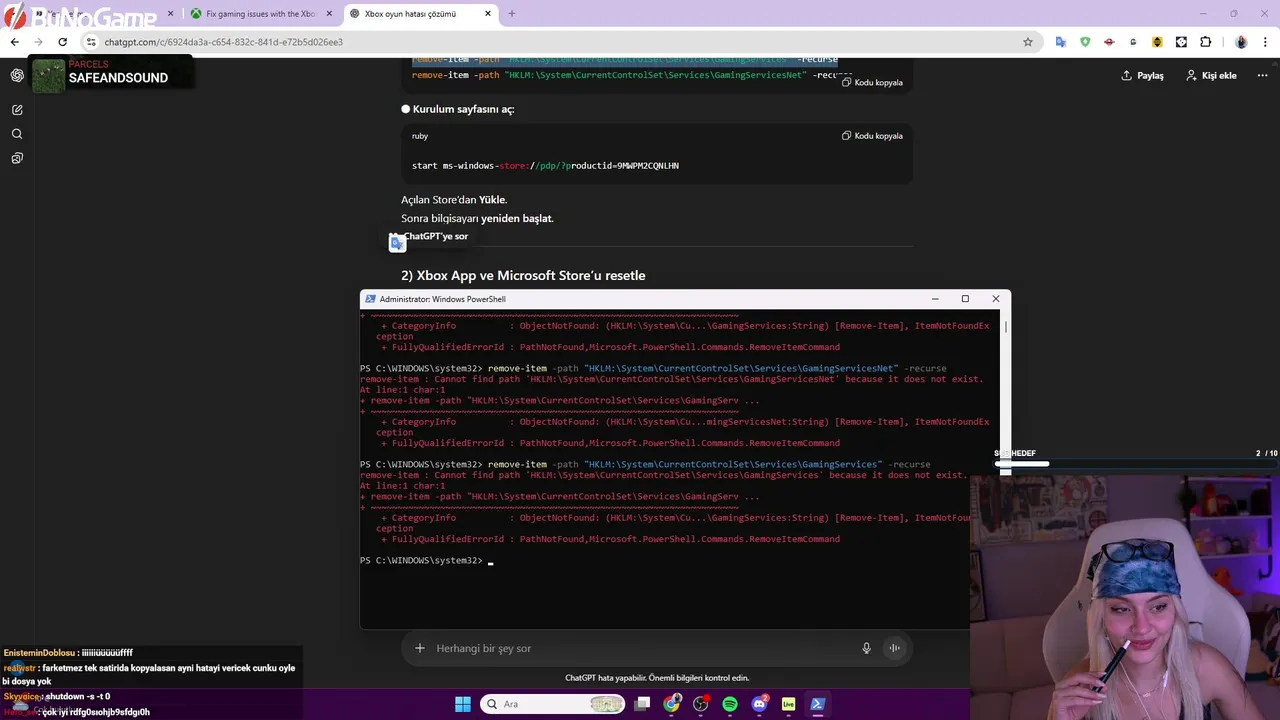Screen dimensions: 1280x720
Task: Open the Google Translate extension icon
Action: tap(1061, 42)
